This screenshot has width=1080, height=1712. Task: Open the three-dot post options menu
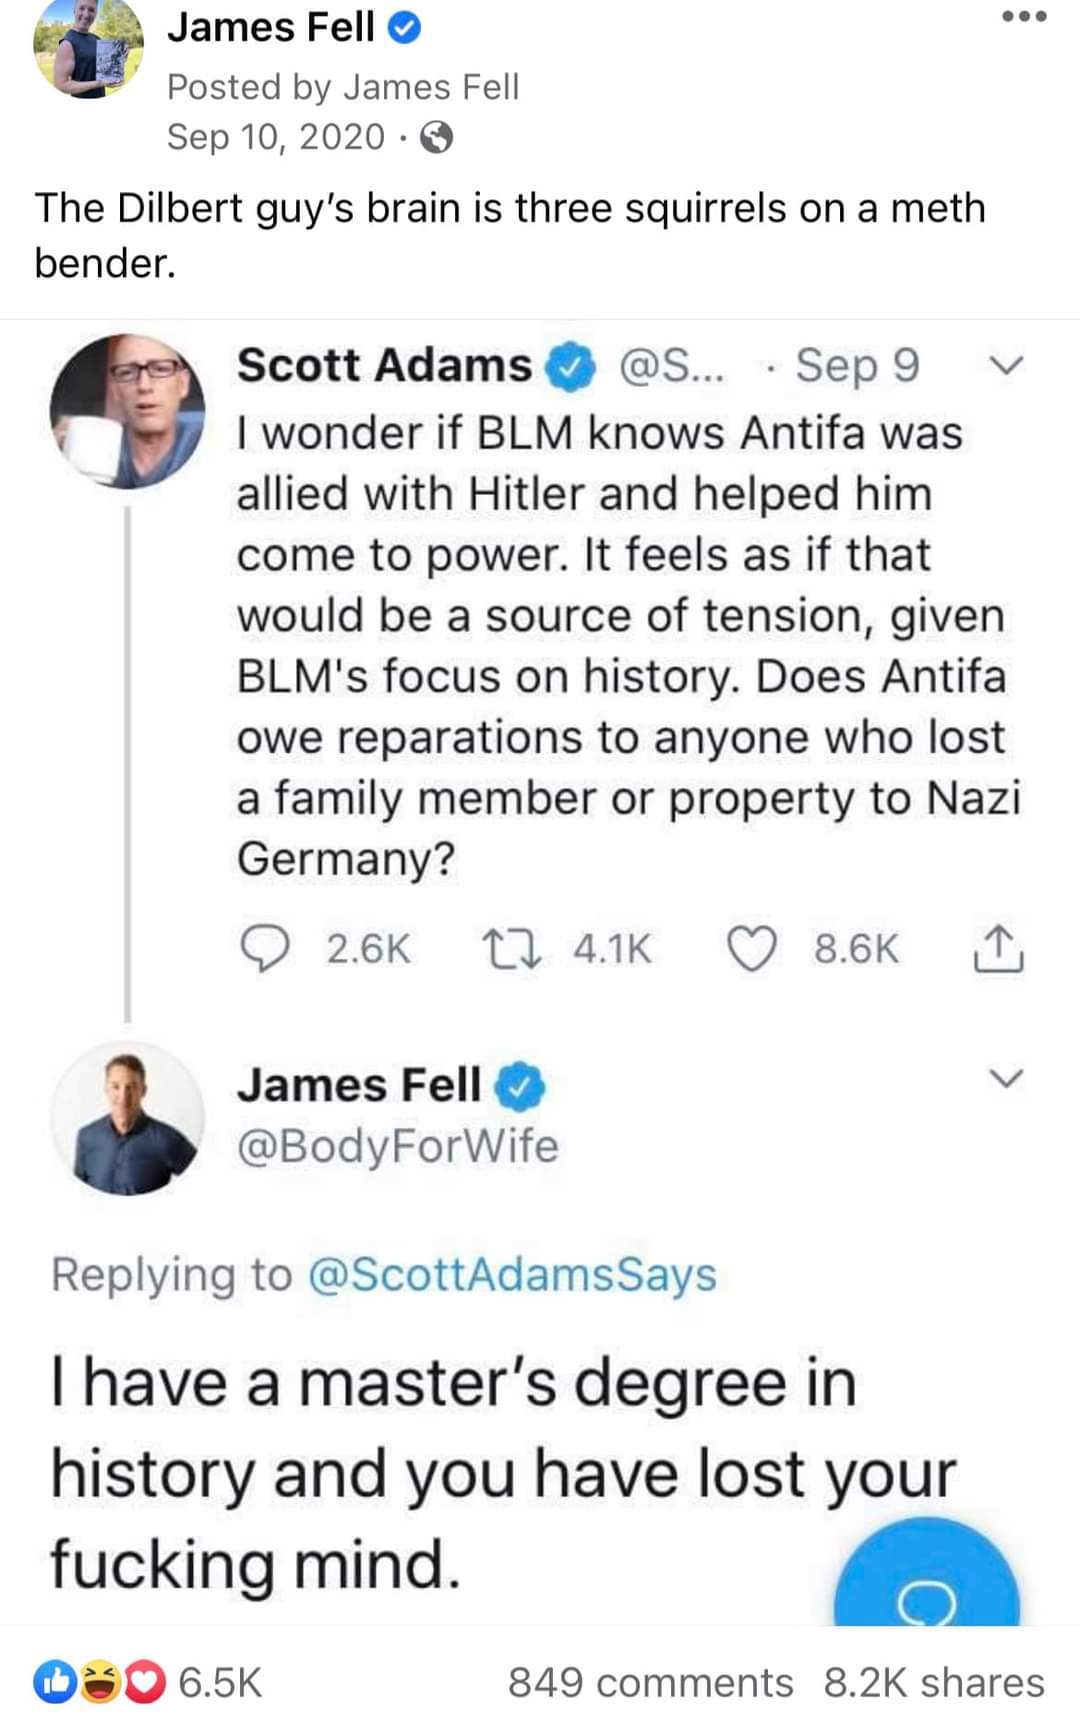tap(1026, 17)
